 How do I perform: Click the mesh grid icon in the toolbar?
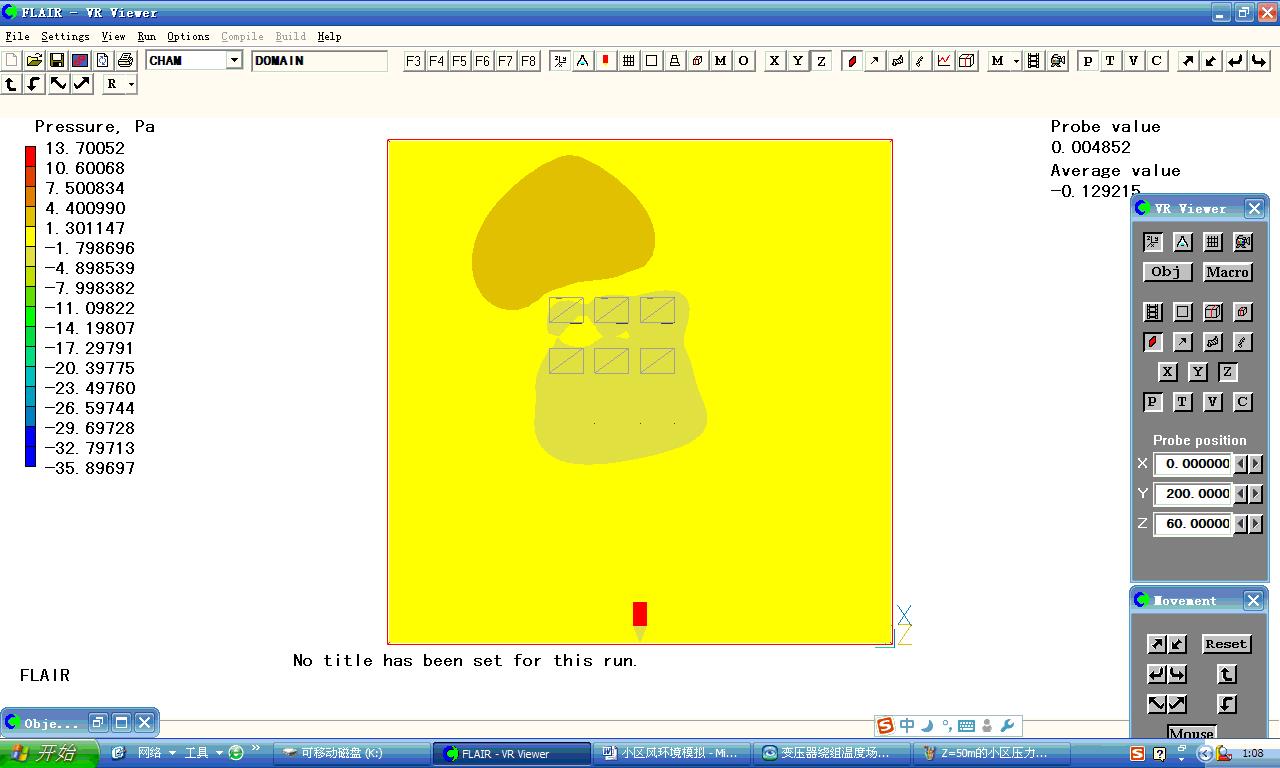[x=629, y=61]
